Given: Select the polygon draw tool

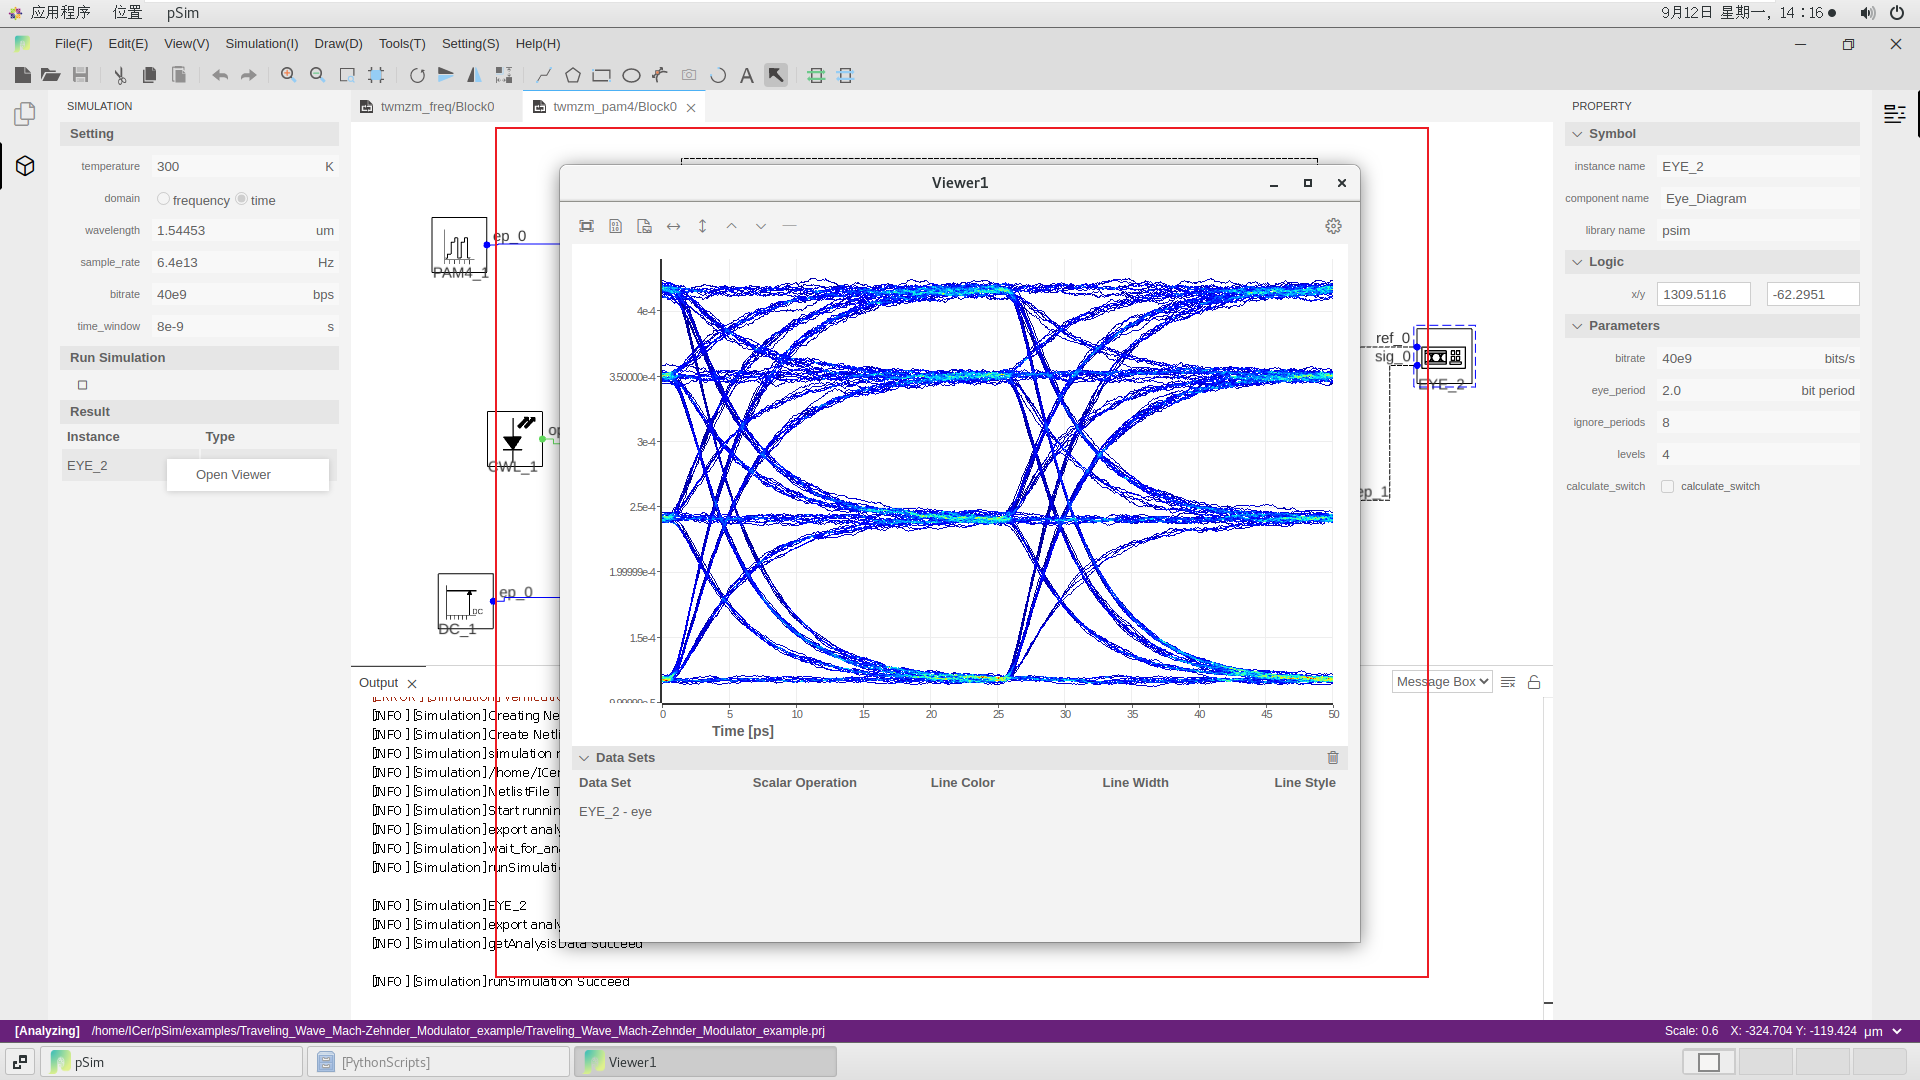Looking at the screenshot, I should (x=573, y=75).
